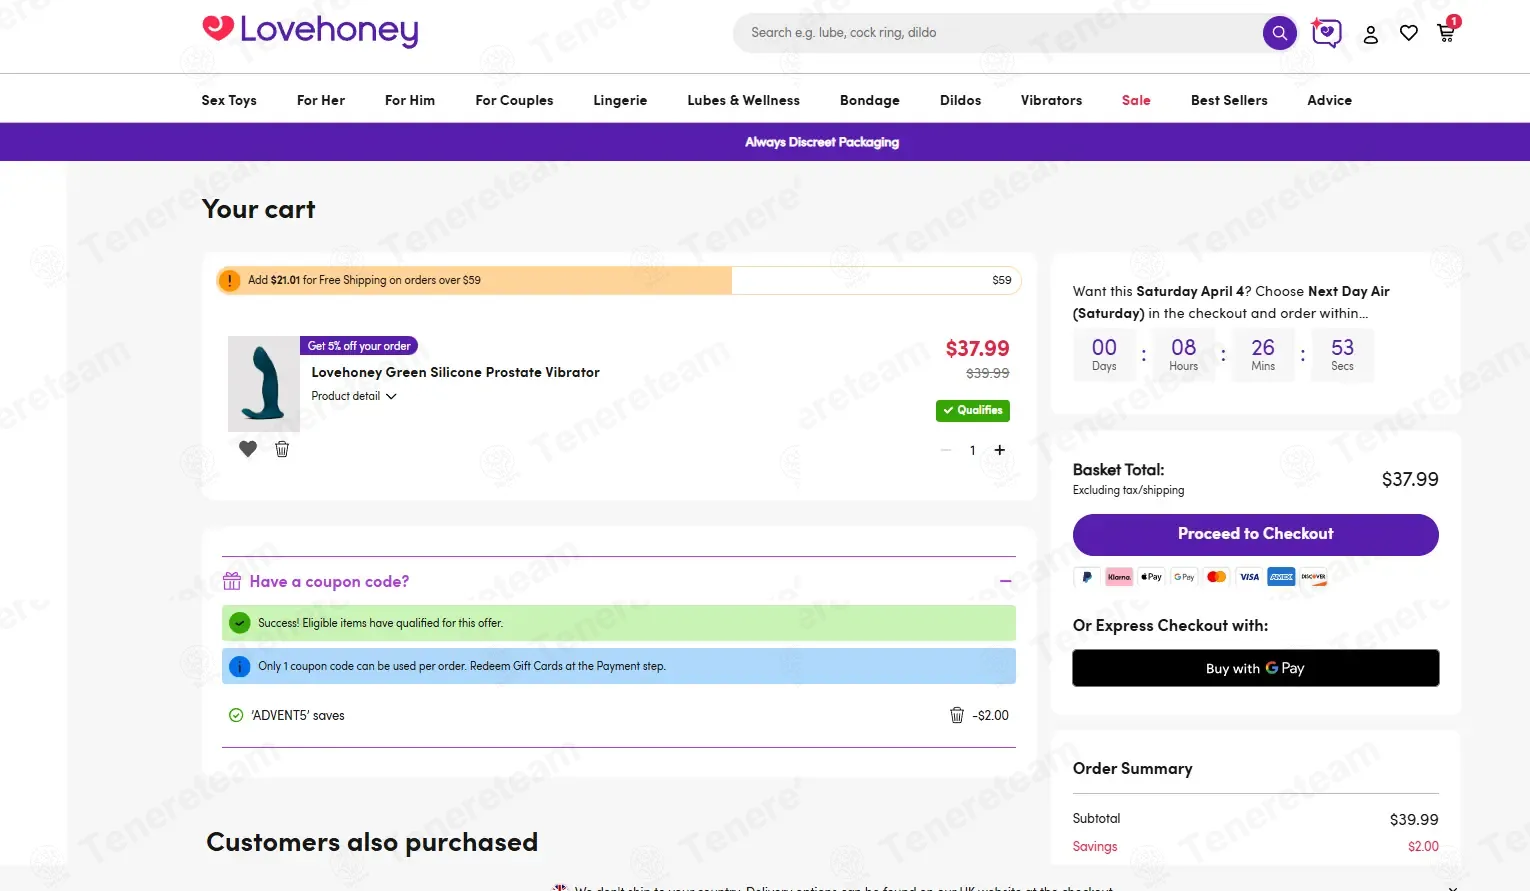Screen dimensions: 1530x891
Task: Open the For Her menu
Action: pos(321,100)
